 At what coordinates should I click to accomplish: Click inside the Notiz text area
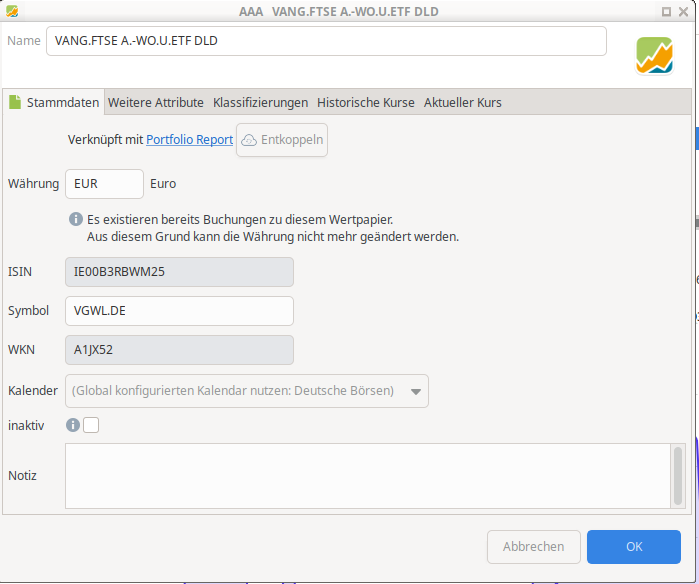coord(368,476)
